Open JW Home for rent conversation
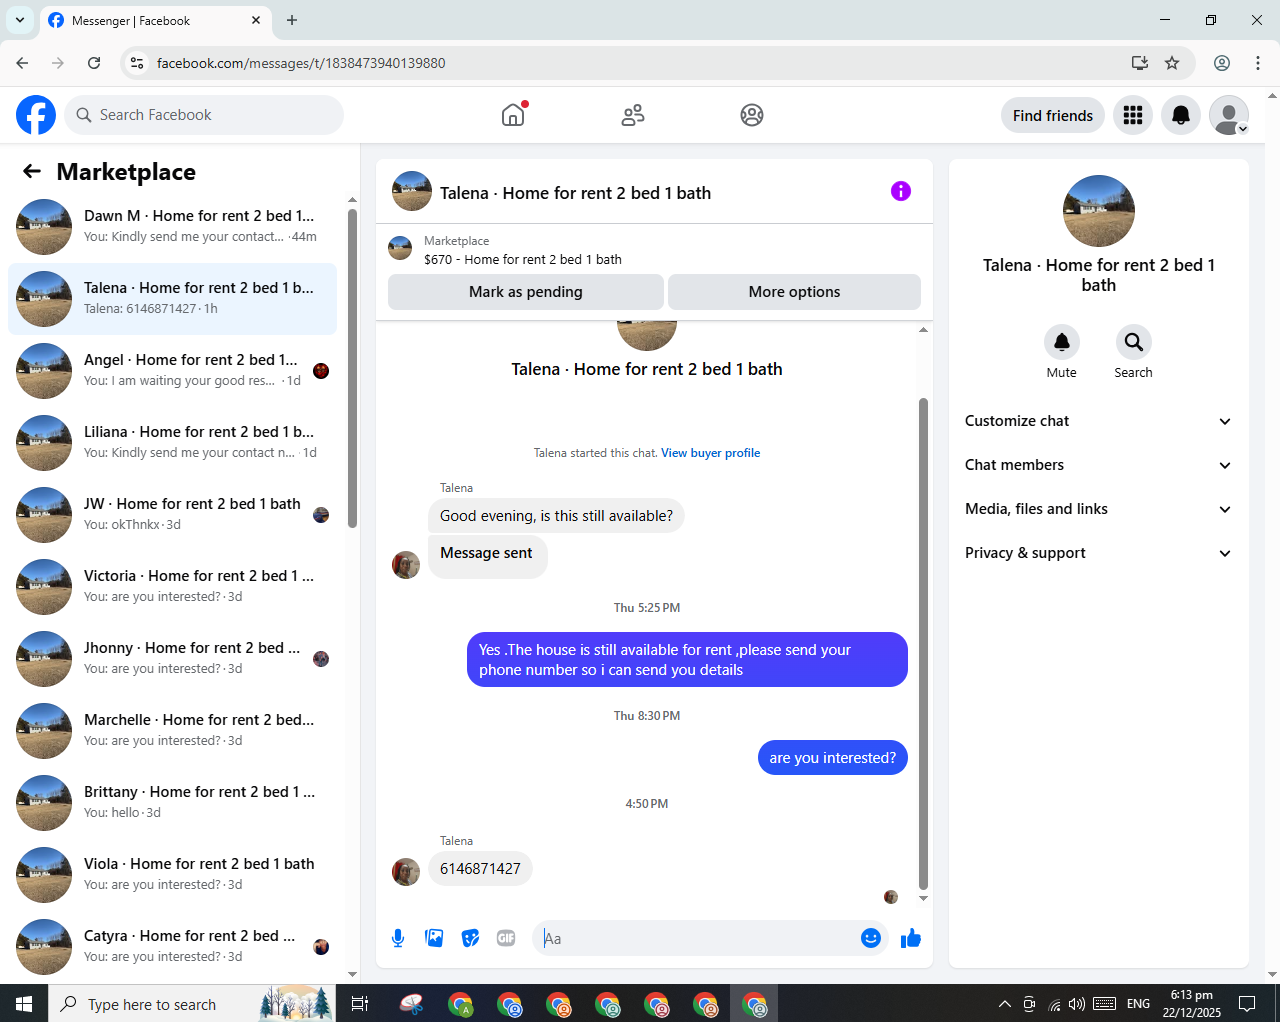The height and width of the screenshot is (1022, 1280). (x=172, y=515)
